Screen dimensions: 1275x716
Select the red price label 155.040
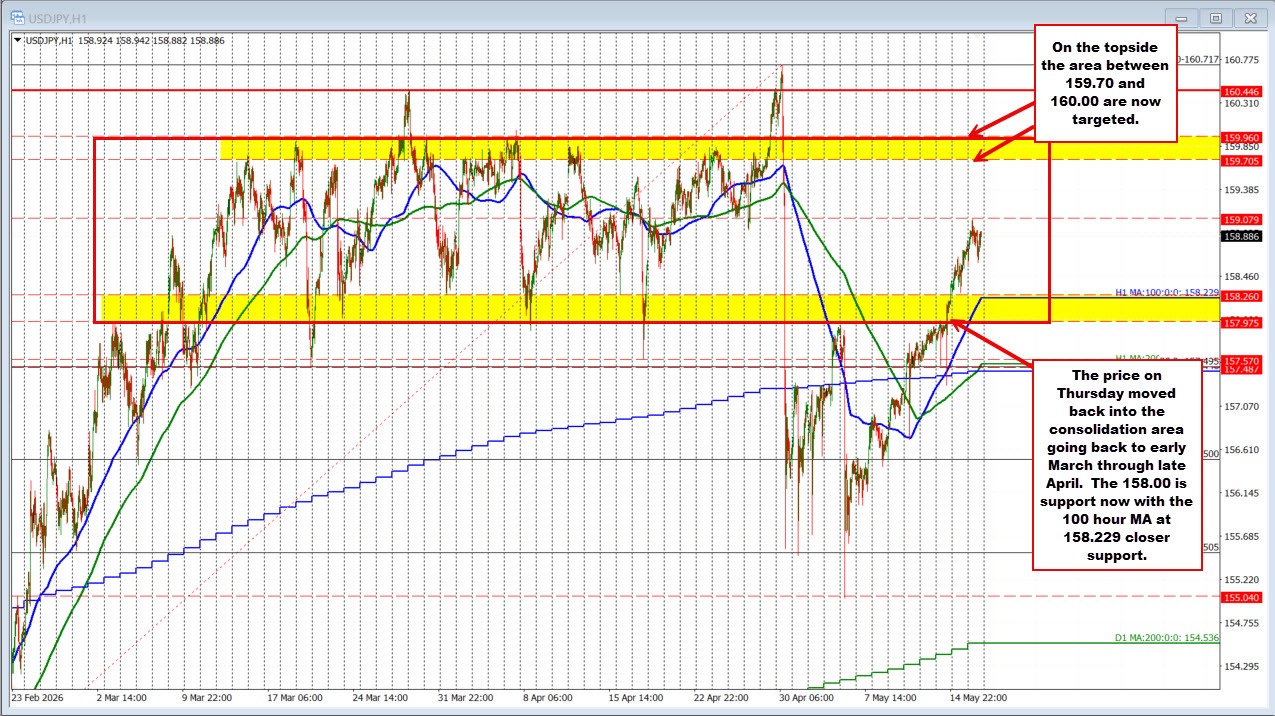pyautogui.click(x=1240, y=597)
